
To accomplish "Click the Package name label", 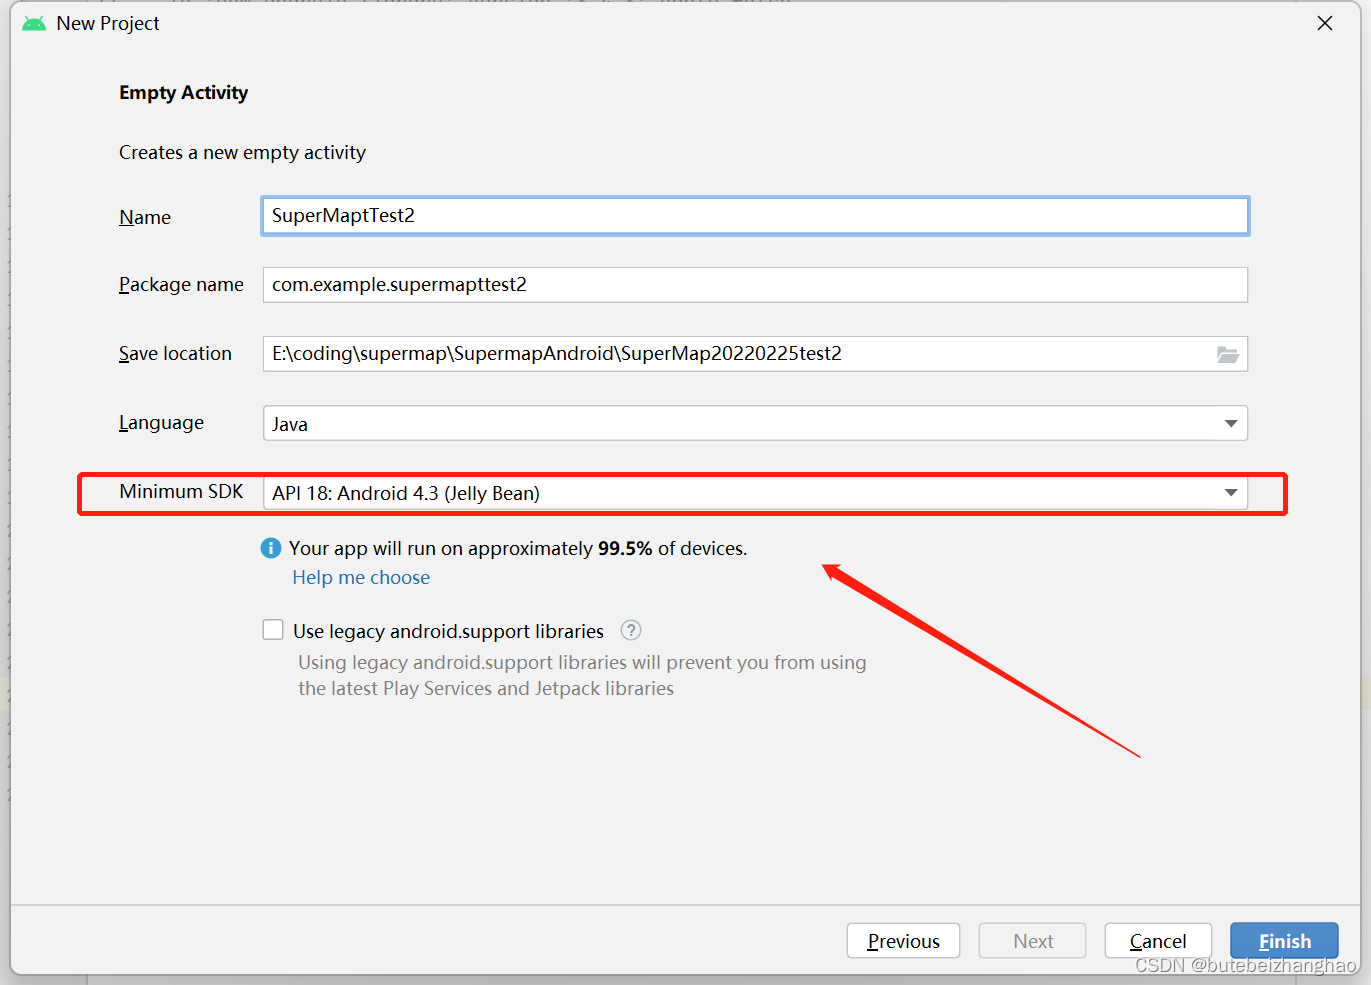I will tap(181, 285).
